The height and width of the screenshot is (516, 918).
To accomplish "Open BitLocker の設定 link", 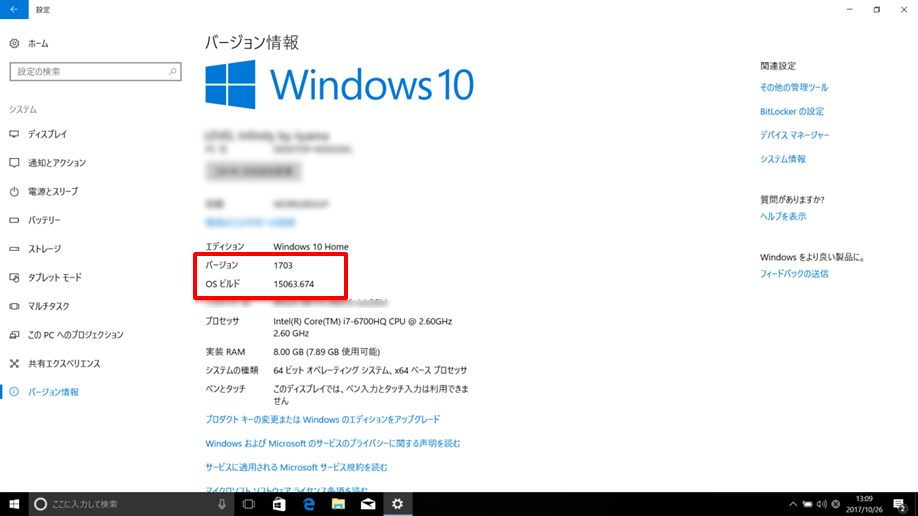I will pos(792,111).
